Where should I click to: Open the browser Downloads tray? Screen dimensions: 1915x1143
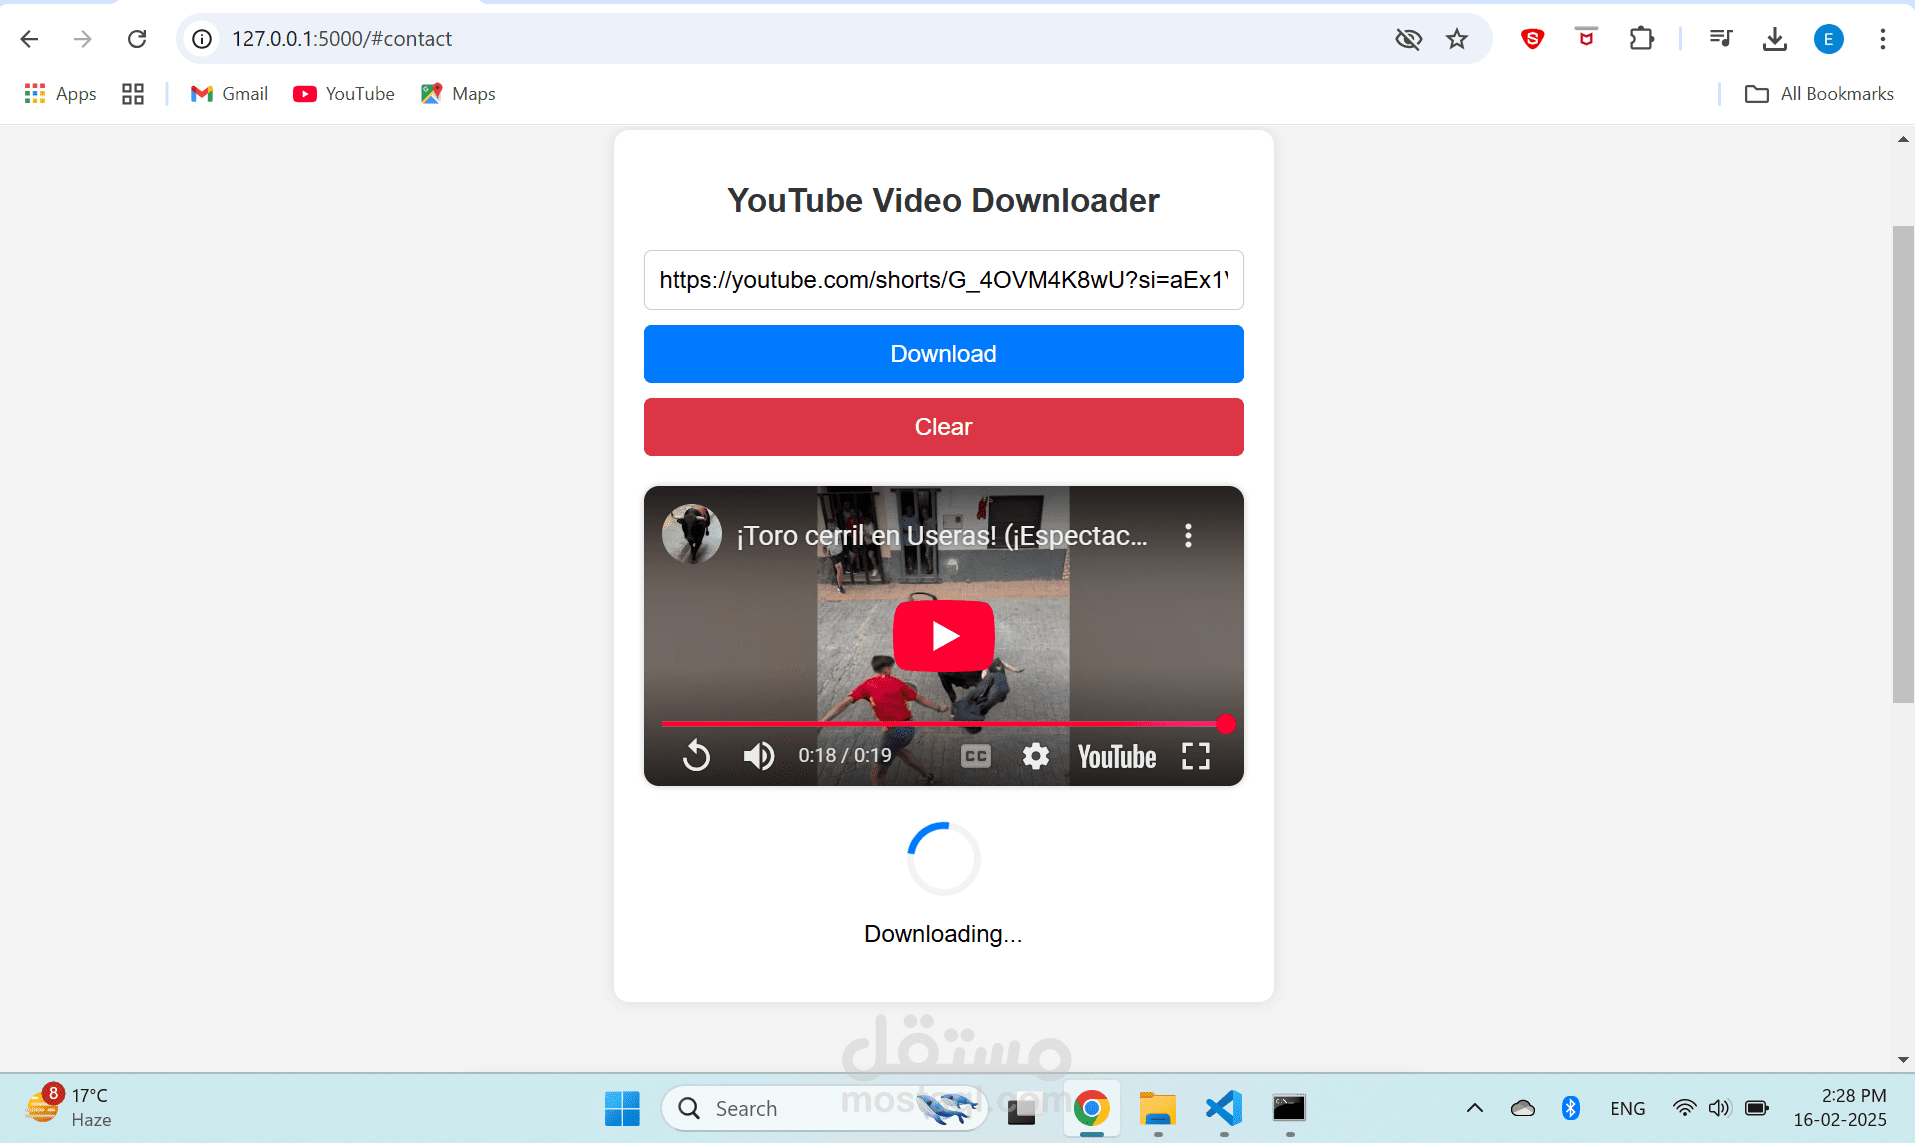[1775, 39]
